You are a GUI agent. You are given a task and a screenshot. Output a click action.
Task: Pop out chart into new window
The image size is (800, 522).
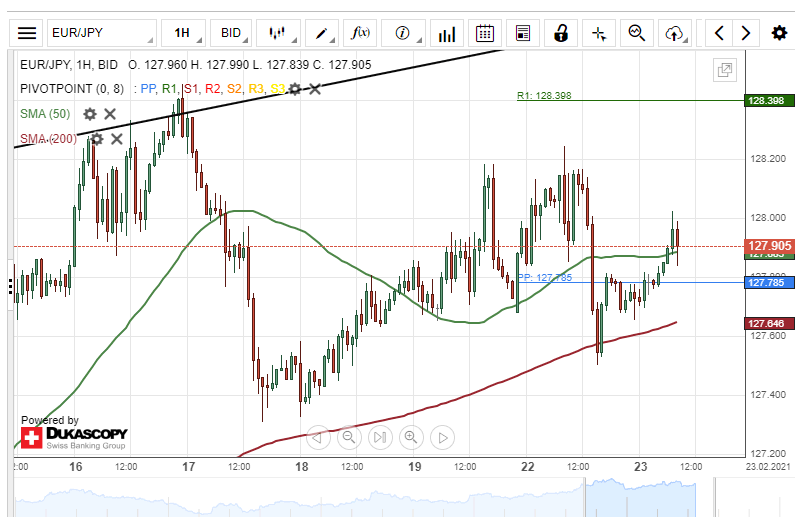(x=725, y=70)
